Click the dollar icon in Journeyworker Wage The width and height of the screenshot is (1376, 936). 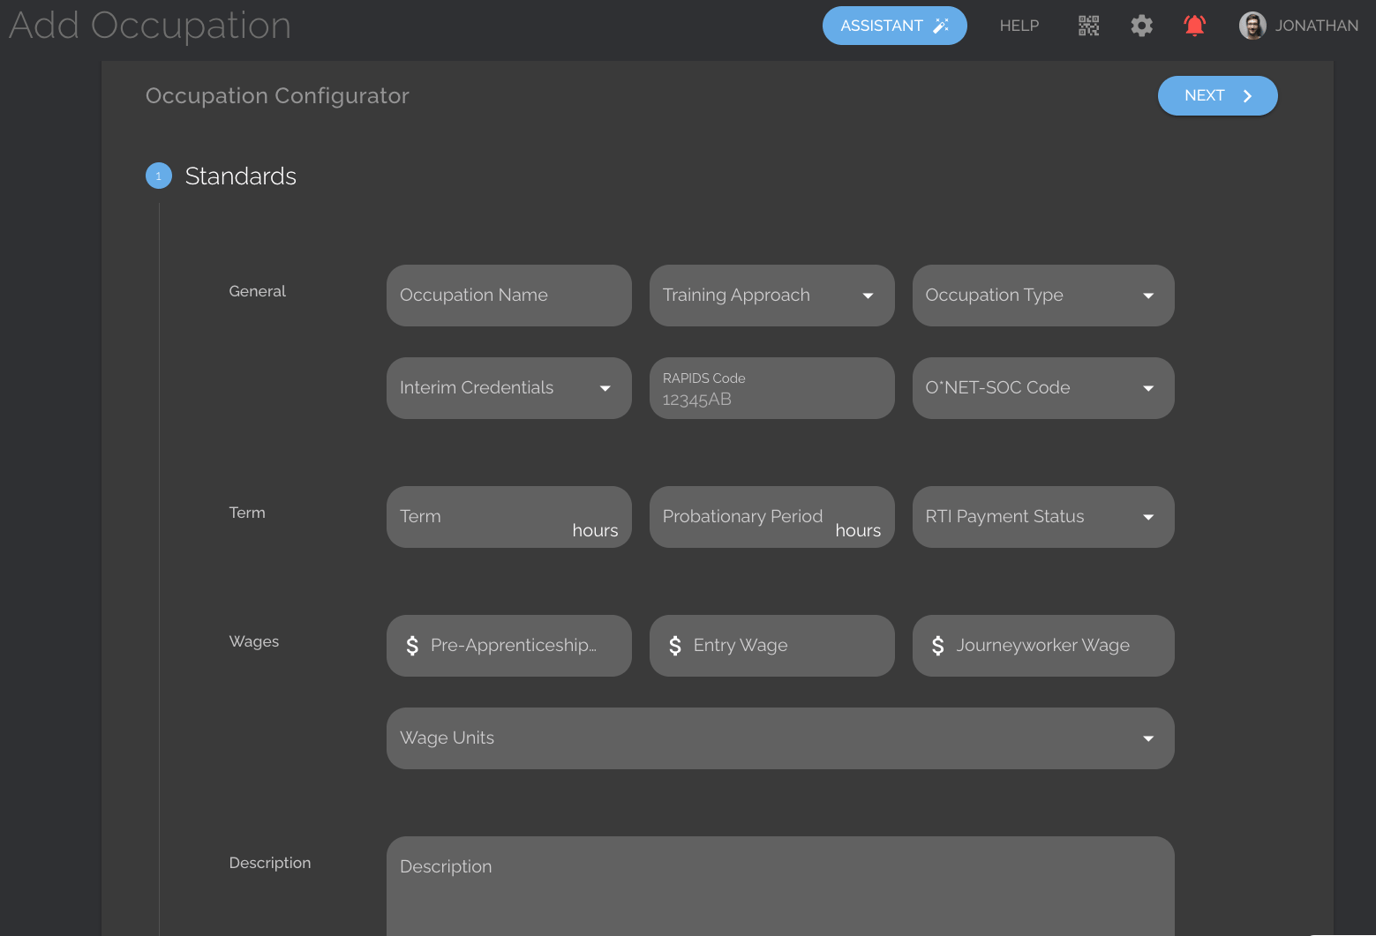(x=938, y=645)
